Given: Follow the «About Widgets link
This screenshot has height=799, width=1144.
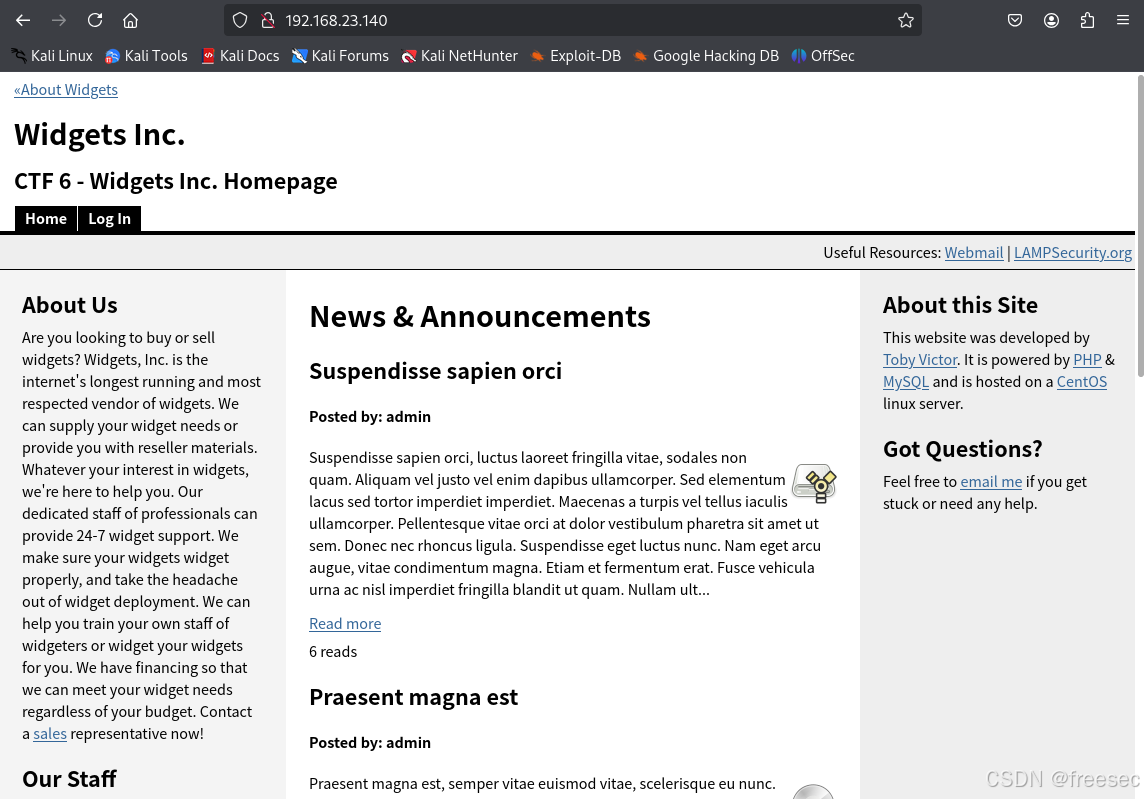Looking at the screenshot, I should [x=66, y=90].
